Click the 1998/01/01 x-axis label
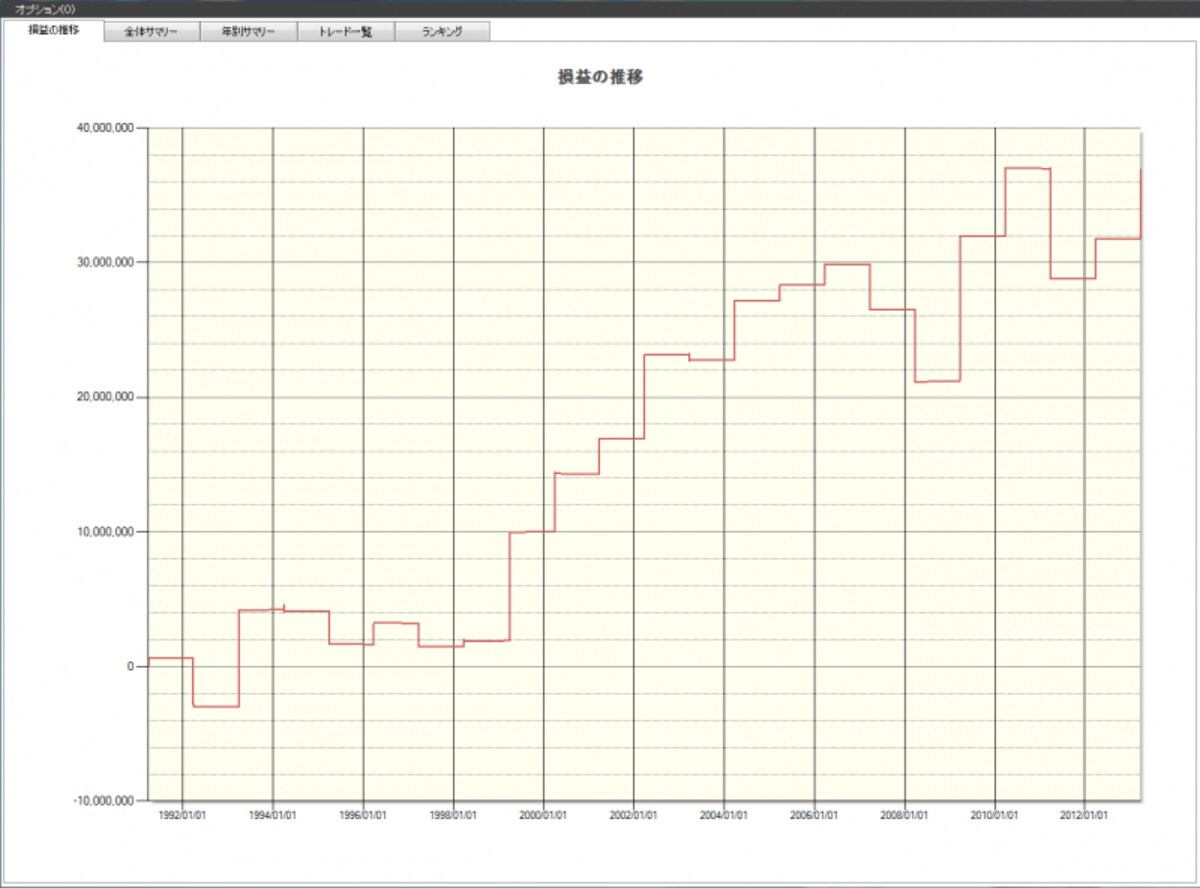Screen dimensions: 1200x888 point(454,815)
